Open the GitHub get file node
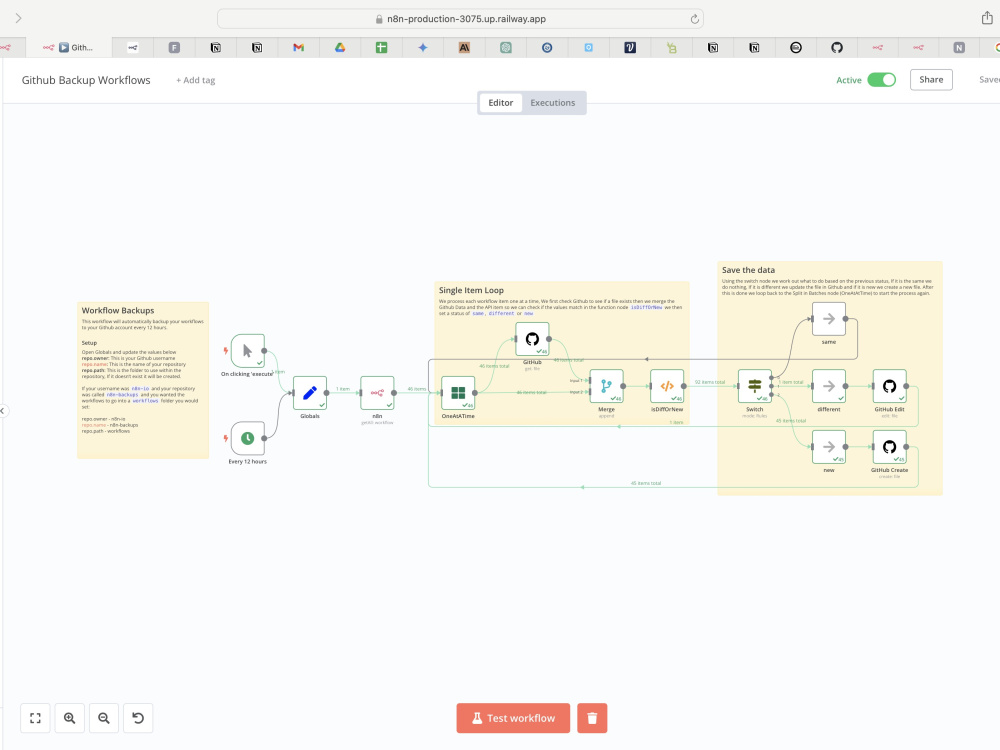Viewport: 1000px width, 750px height. coord(532,339)
